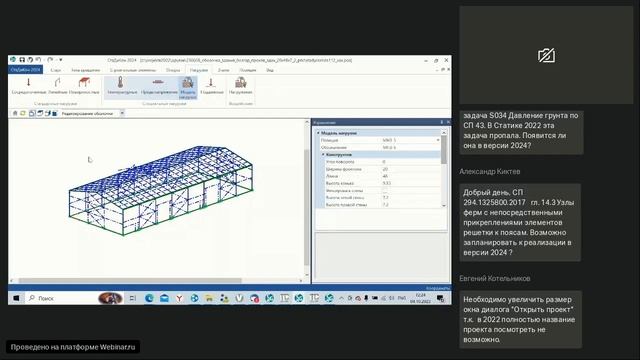The height and width of the screenshot is (360, 640).
Task: Choose the temperature loads thermometer icon
Action: (122, 86)
